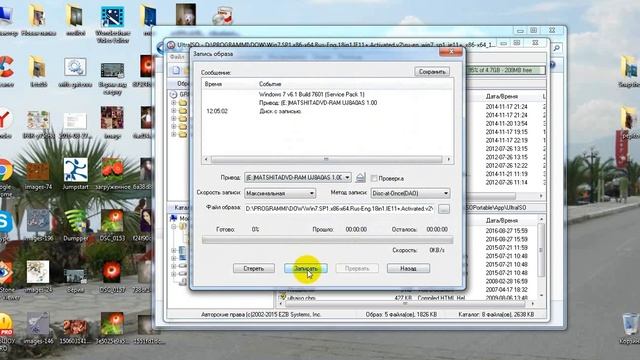The width and height of the screenshot is (640, 360).
Task: Select the row dated 2015-07-21 11:59 in the lower list
Action: (x=507, y=248)
